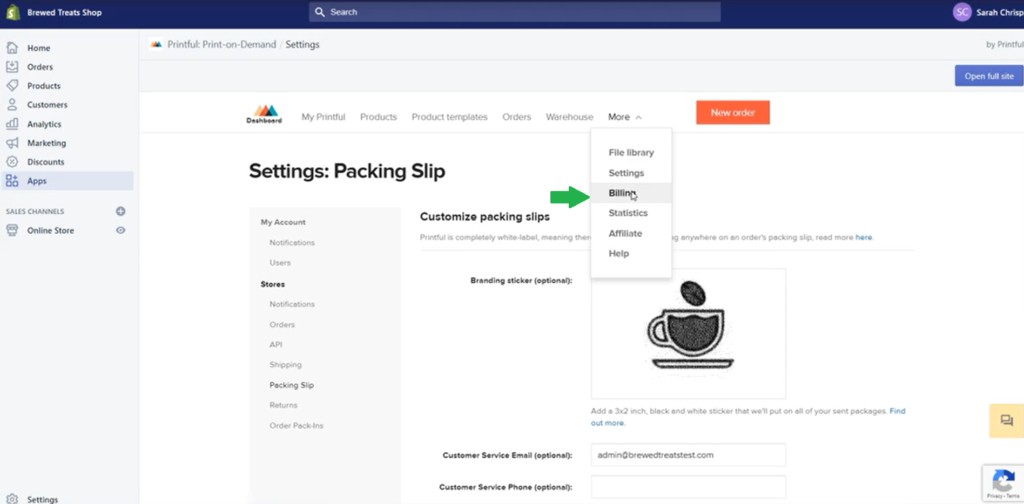Open Orders settings under Stores
The image size is (1024, 504).
pos(282,324)
